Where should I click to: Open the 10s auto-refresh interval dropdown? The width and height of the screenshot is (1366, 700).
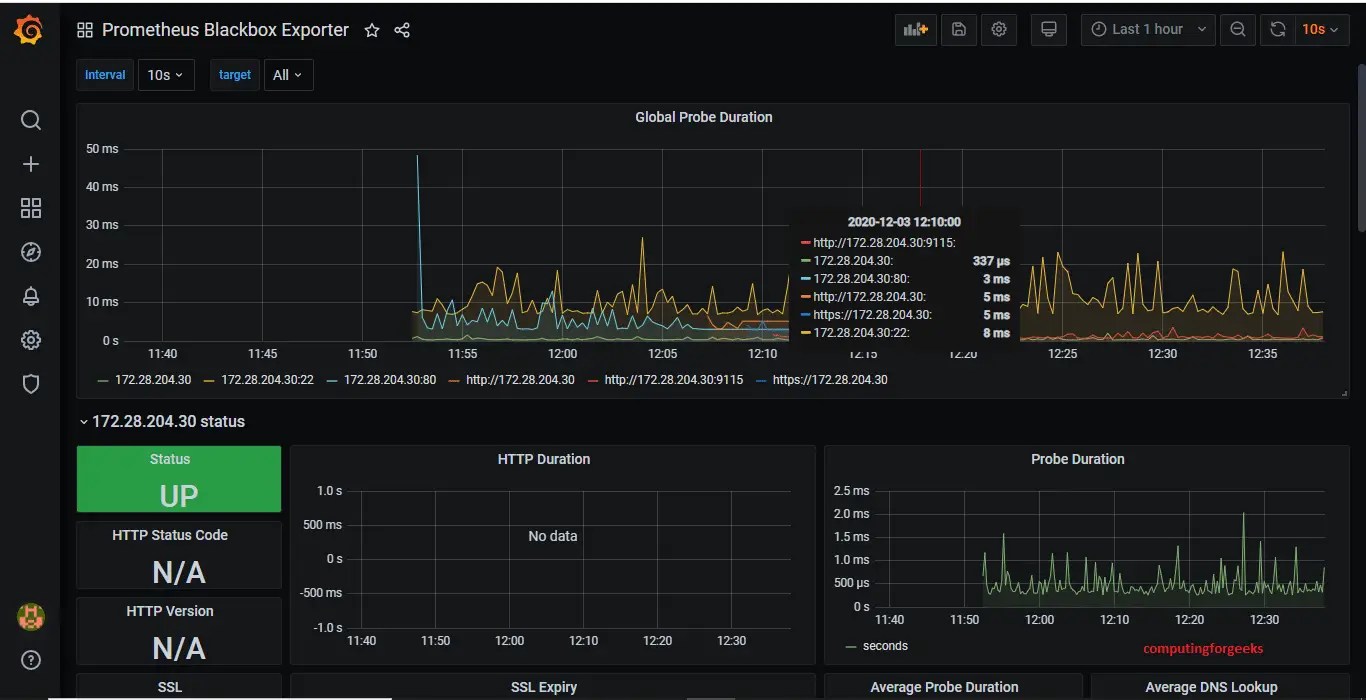pos(1322,29)
